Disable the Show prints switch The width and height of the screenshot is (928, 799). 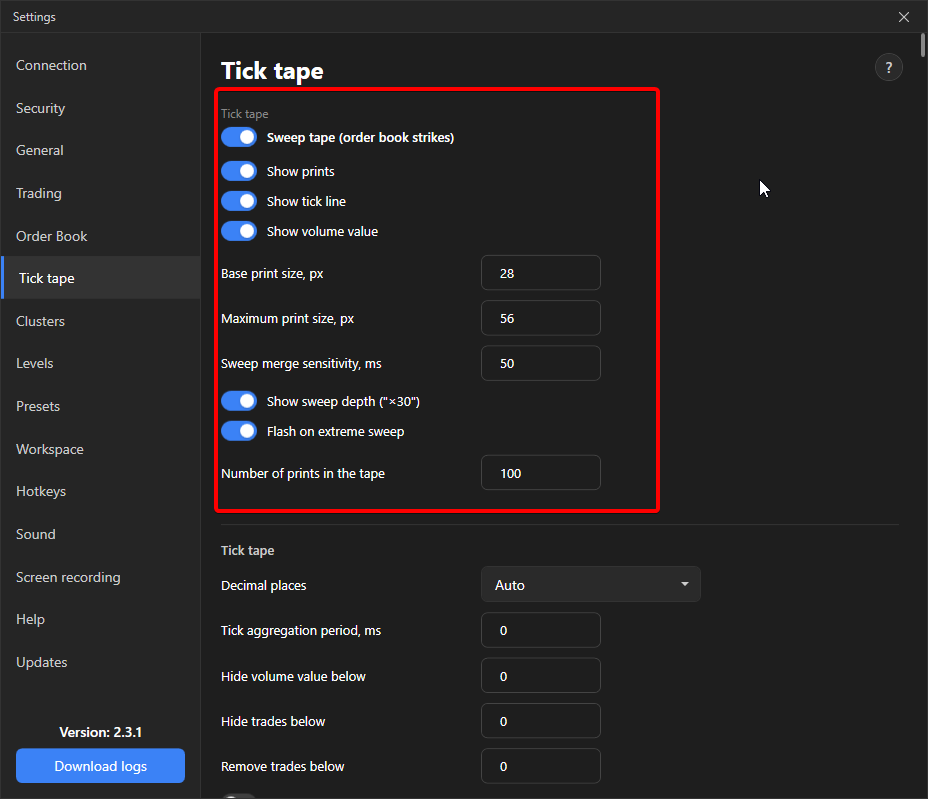click(x=239, y=171)
